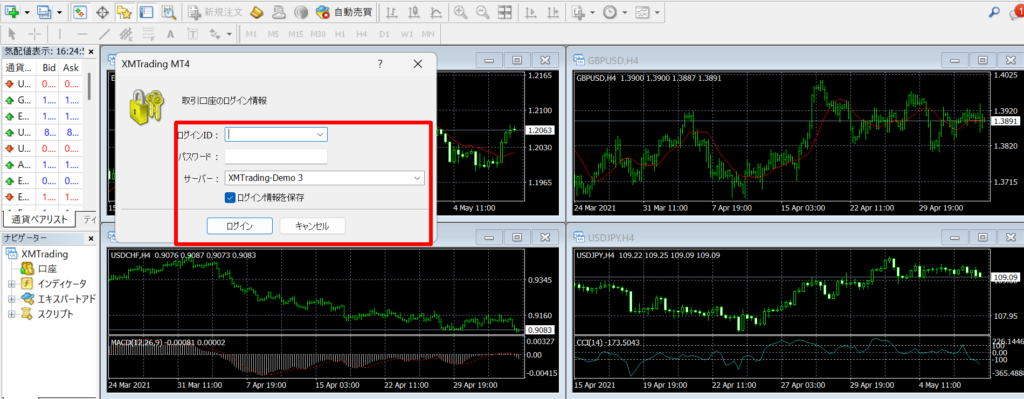This screenshot has width=1024, height=399.
Task: Open the ログインID dropdown list
Action: click(x=320, y=135)
